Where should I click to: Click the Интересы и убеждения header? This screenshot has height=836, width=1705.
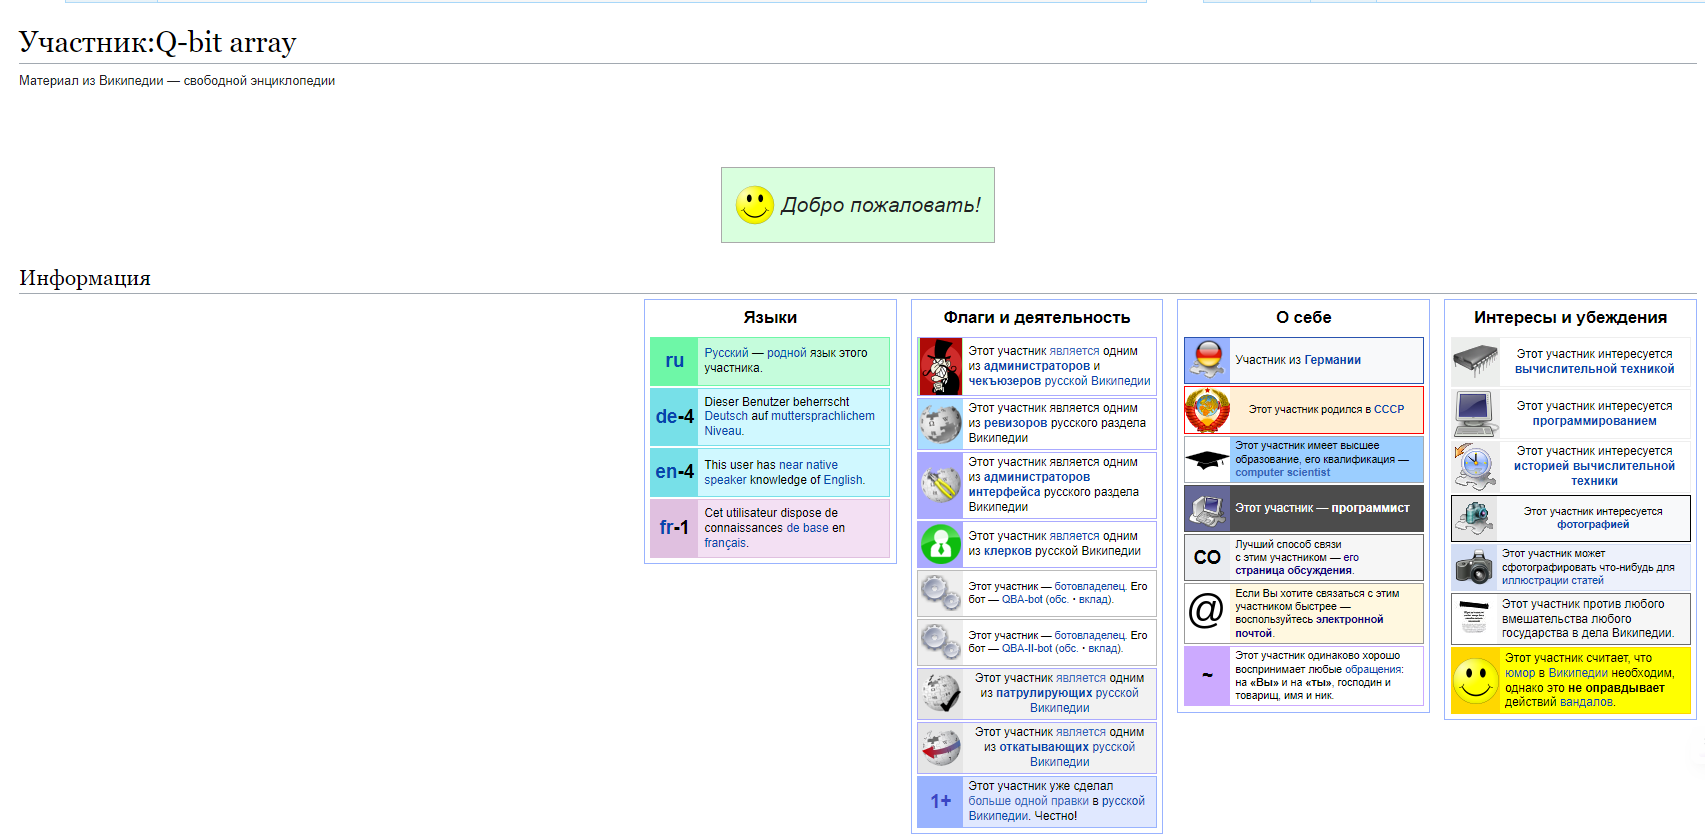[1570, 317]
